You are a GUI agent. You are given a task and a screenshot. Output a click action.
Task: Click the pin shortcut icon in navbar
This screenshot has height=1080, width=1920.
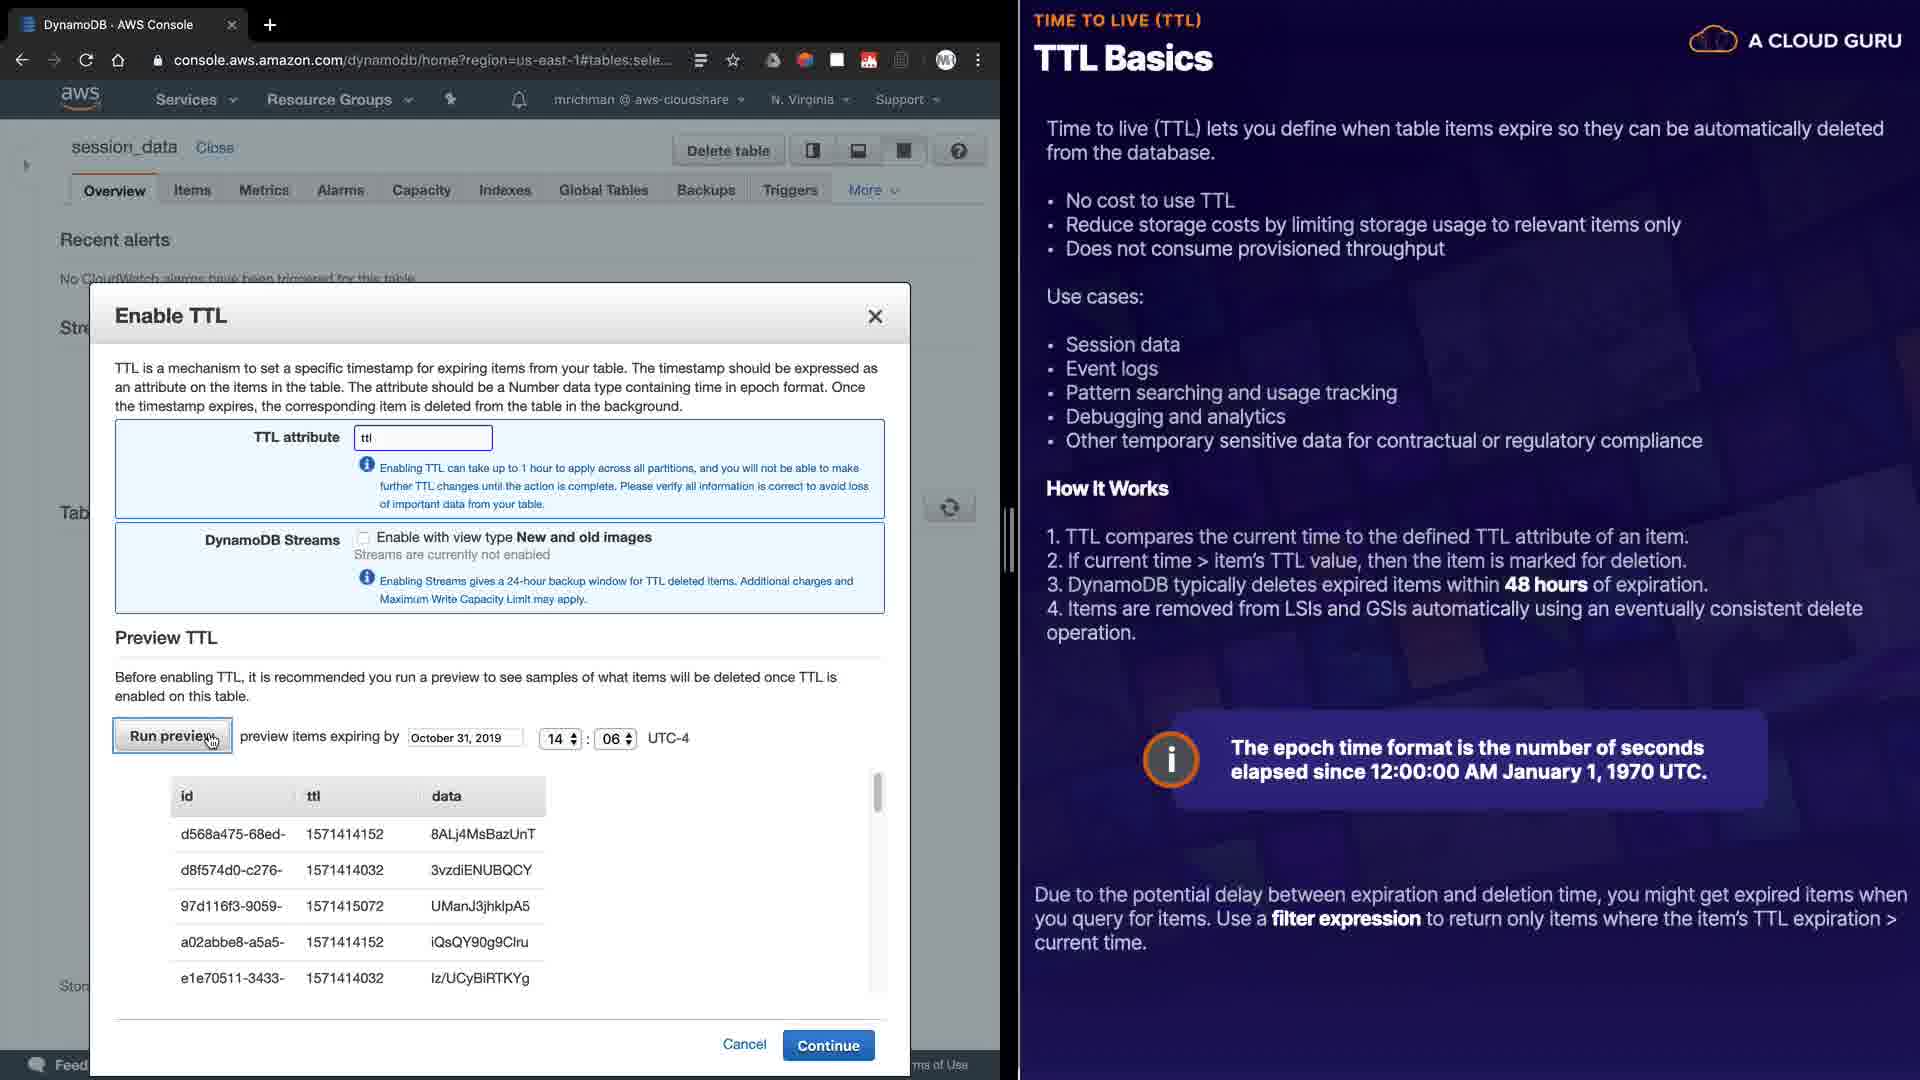pos(450,99)
